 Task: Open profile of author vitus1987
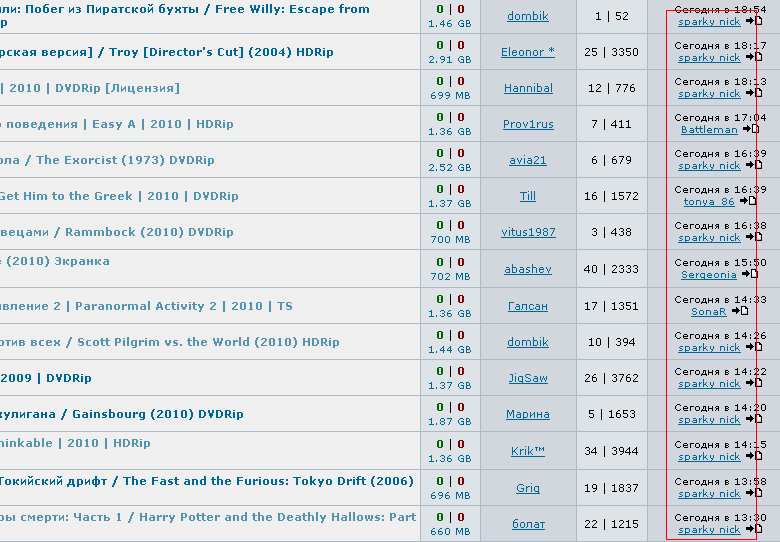[527, 232]
